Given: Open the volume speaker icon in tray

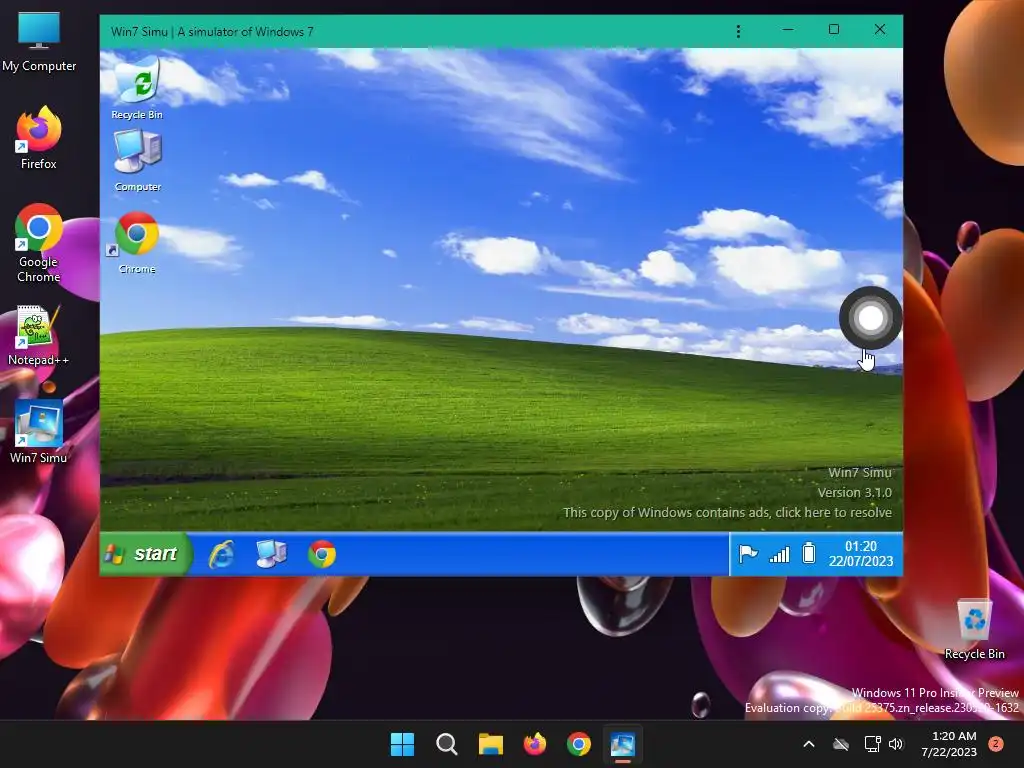Looking at the screenshot, I should 896,744.
